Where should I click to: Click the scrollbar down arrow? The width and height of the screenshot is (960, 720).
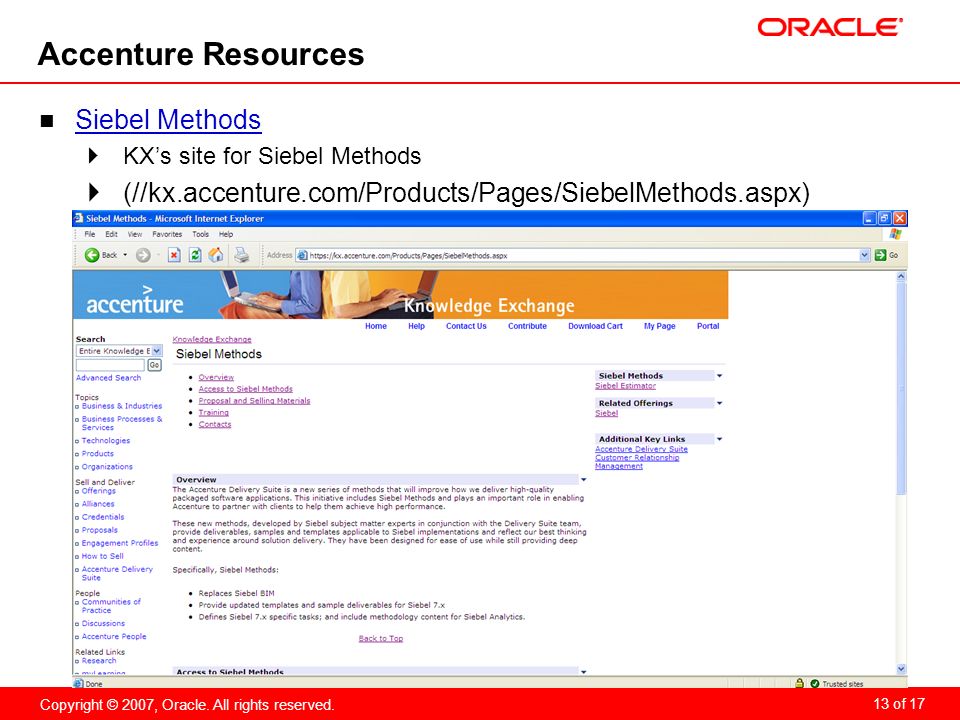[x=901, y=669]
